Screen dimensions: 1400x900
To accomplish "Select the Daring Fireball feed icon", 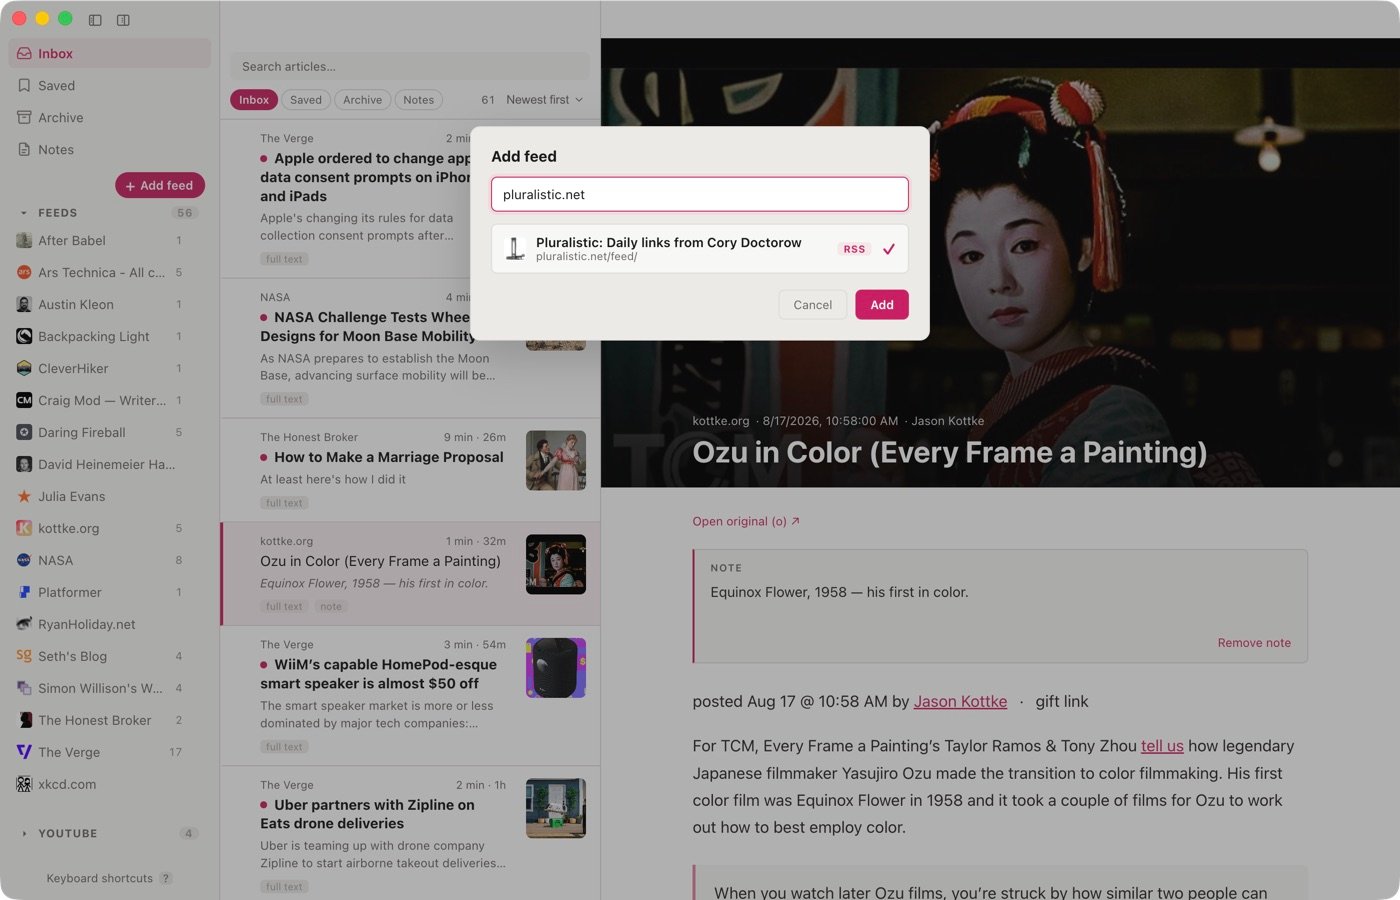I will [x=24, y=433].
